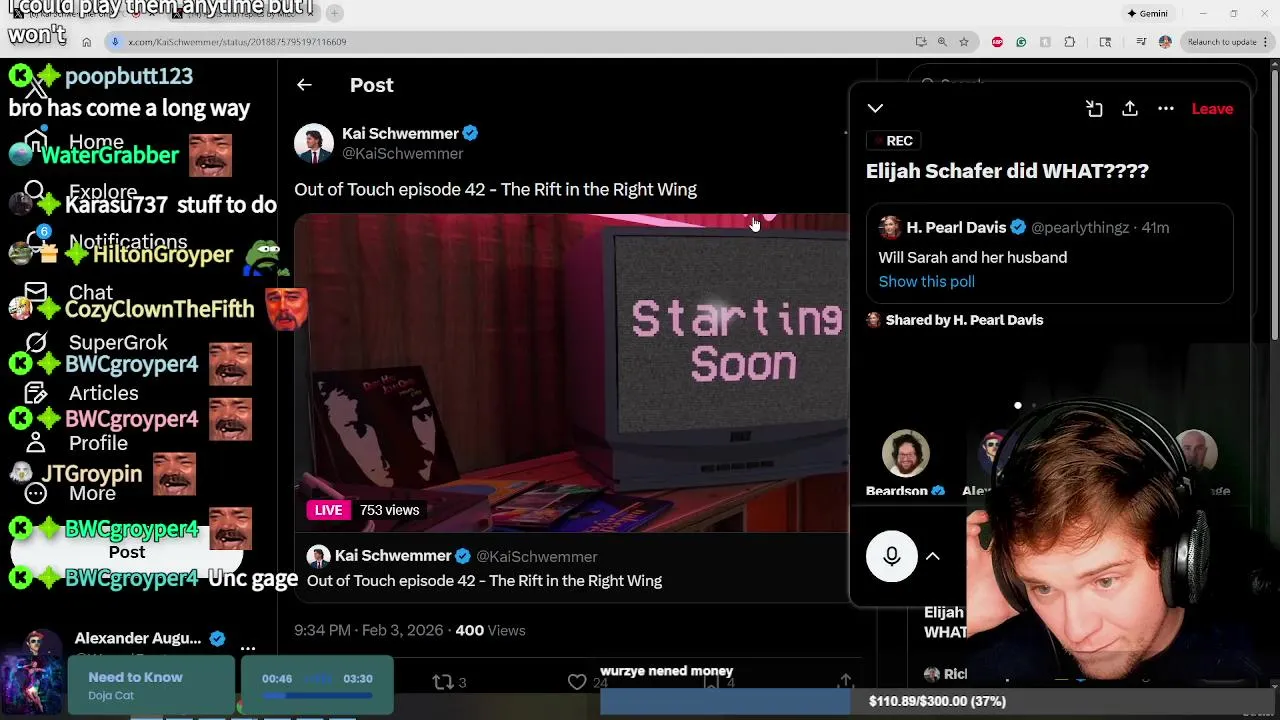Share the Space via upload icon
This screenshot has width=1280, height=720.
(1130, 108)
